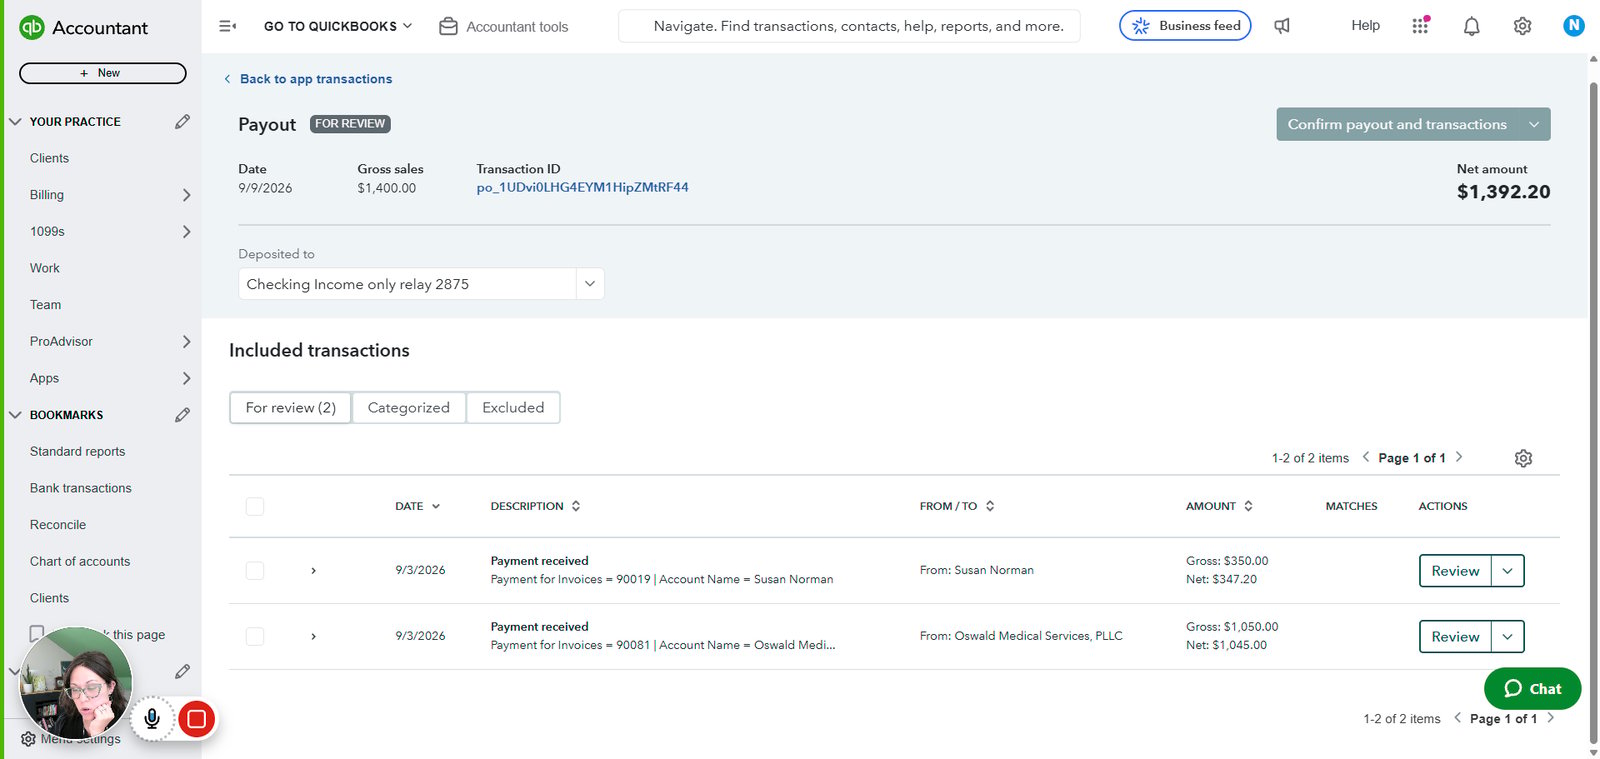Click the QuickBooks Accountant logo
The width and height of the screenshot is (1600, 759).
click(x=84, y=28)
